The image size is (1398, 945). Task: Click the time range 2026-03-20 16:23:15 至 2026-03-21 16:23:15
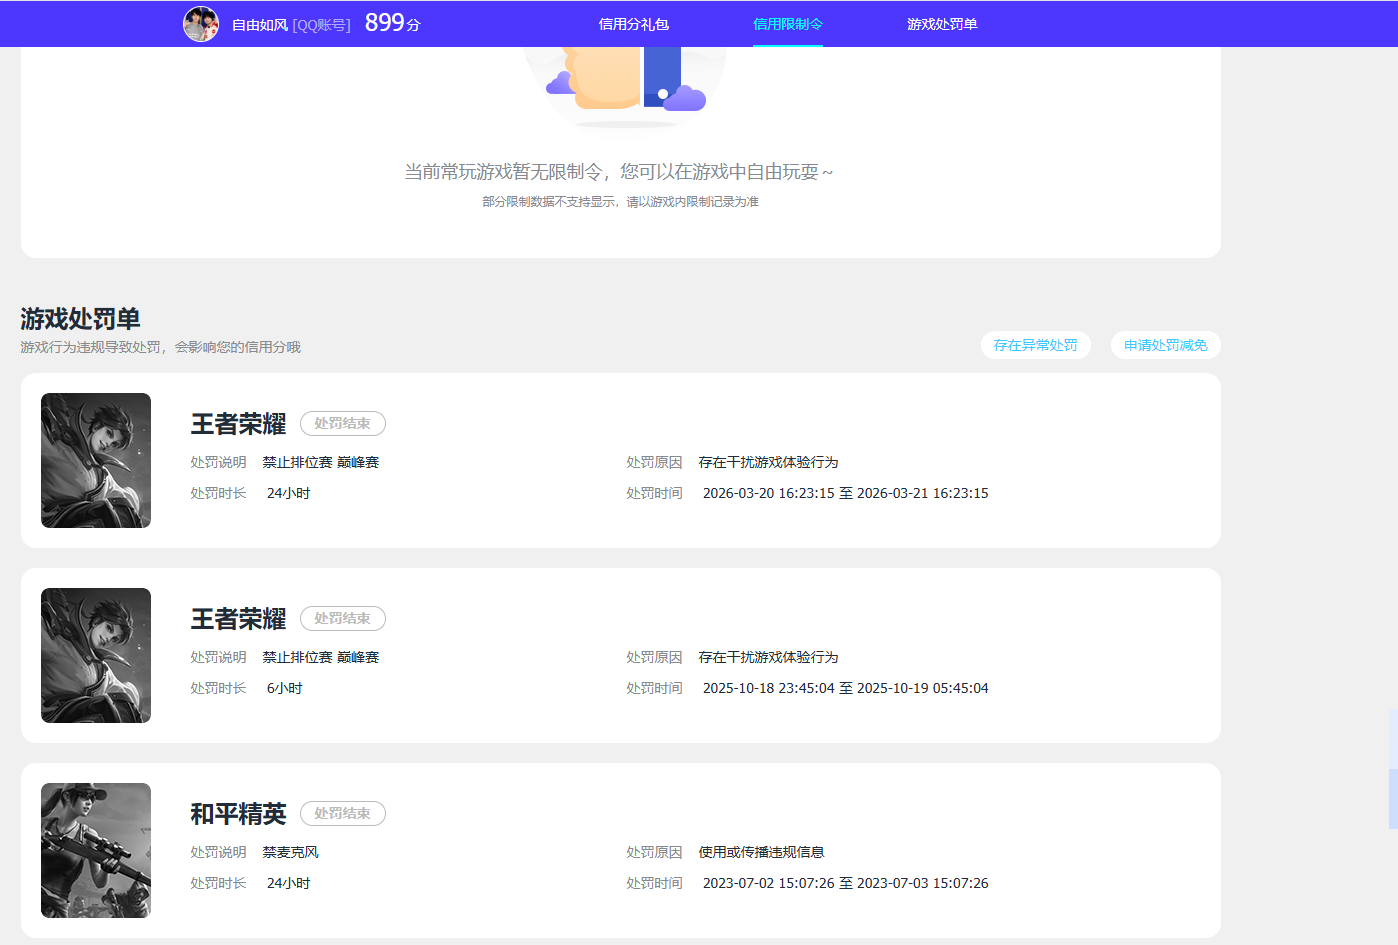click(846, 493)
